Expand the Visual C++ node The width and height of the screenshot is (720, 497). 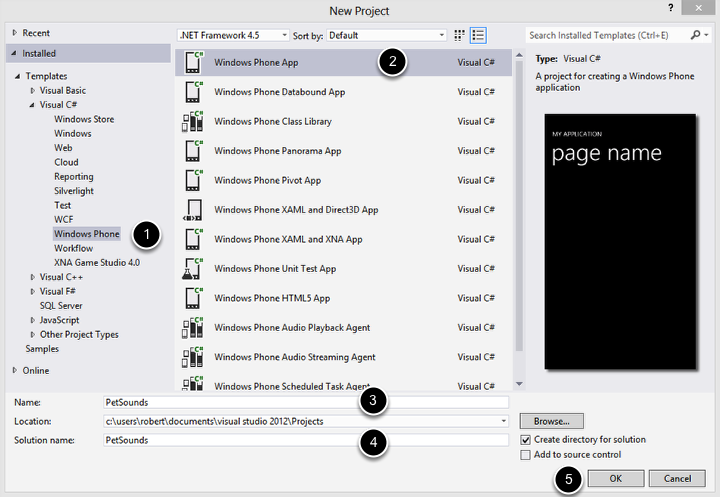tap(32, 277)
